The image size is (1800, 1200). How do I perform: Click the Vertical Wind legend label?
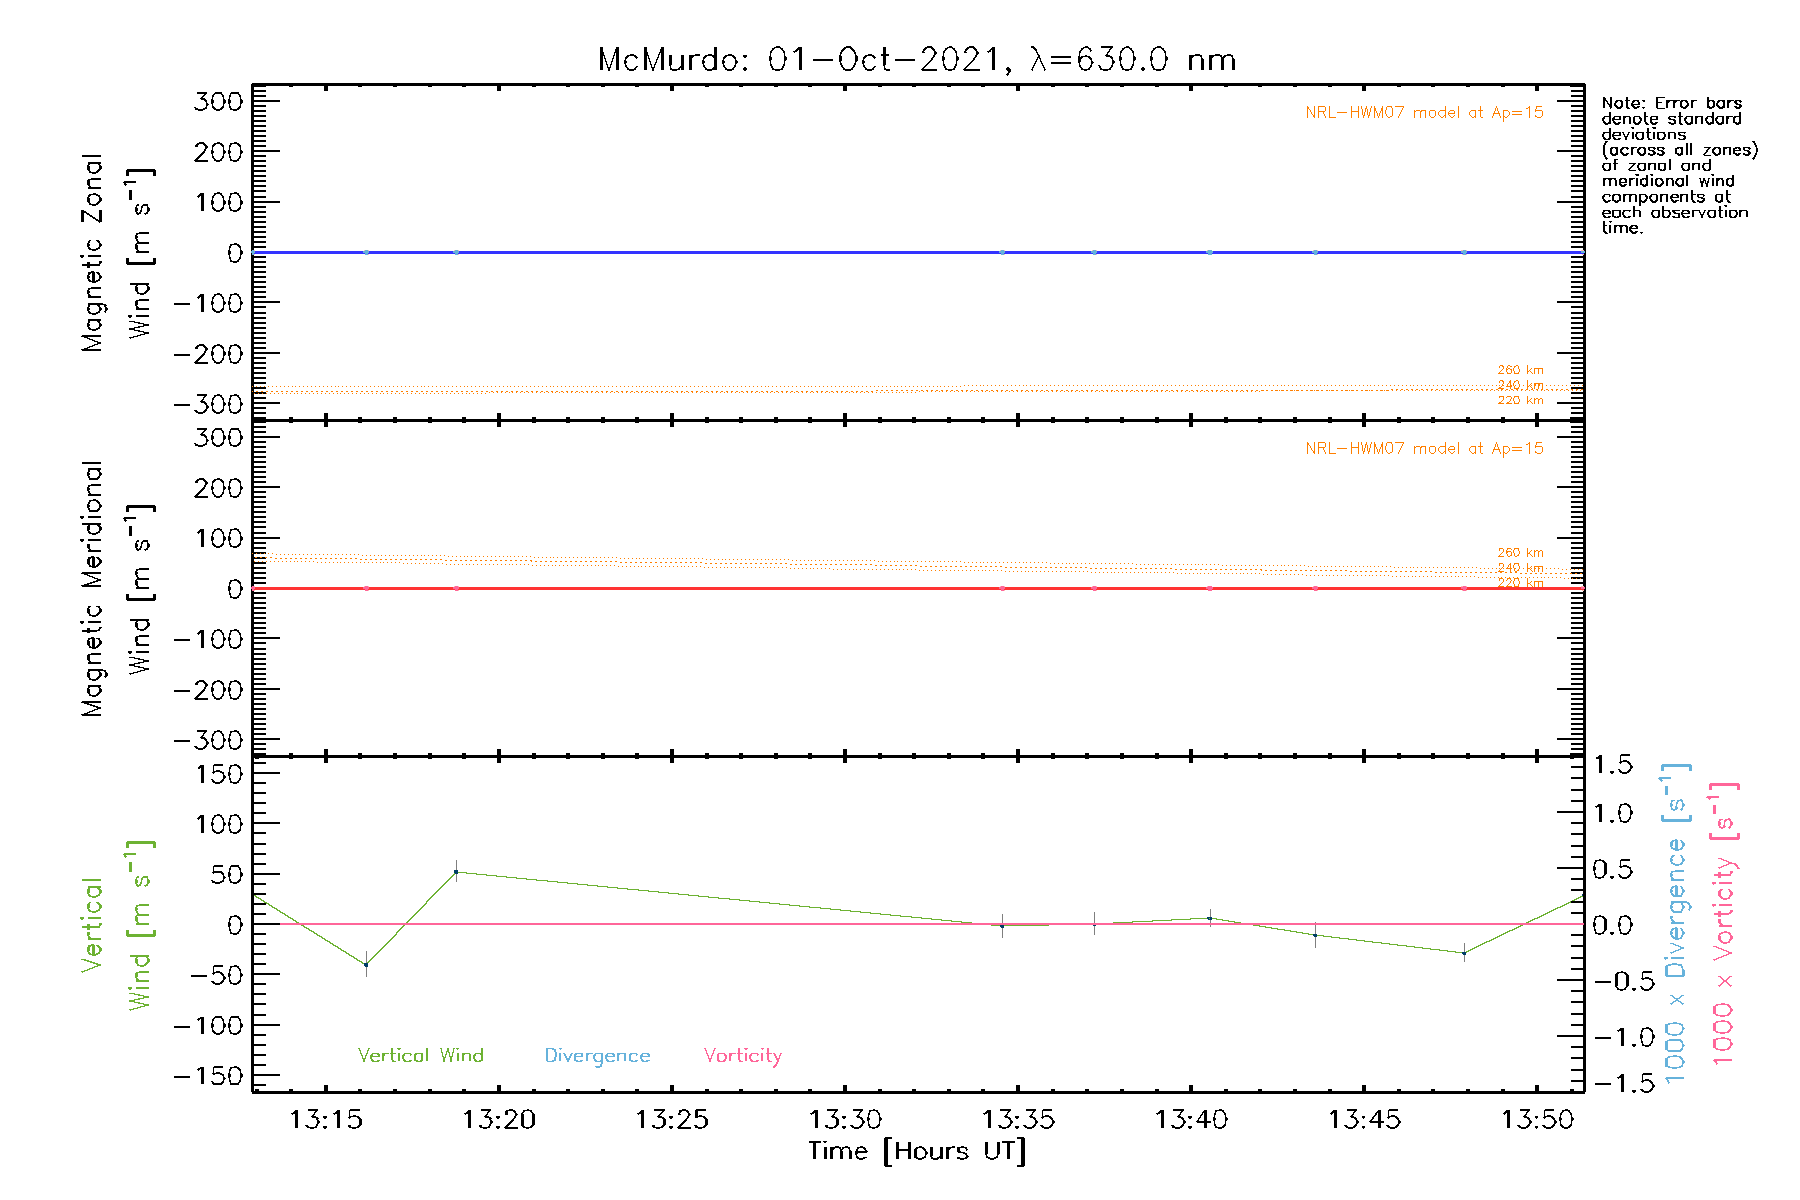click(420, 1055)
